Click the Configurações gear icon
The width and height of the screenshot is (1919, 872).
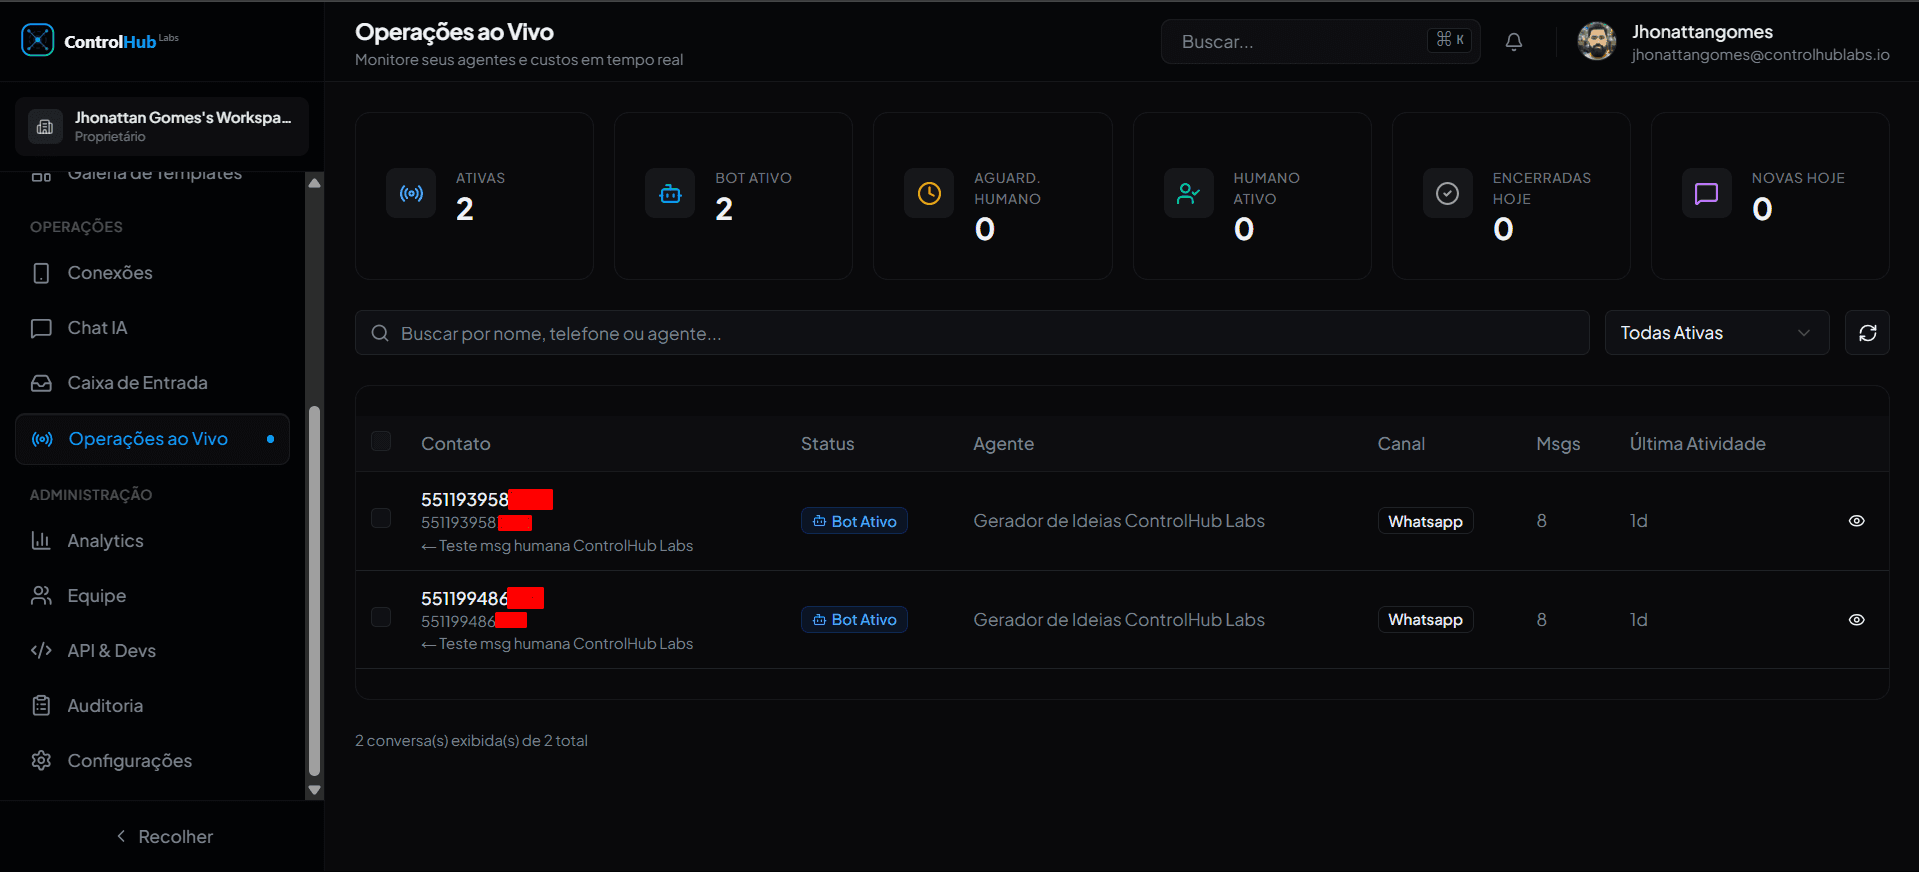pyautogui.click(x=41, y=761)
